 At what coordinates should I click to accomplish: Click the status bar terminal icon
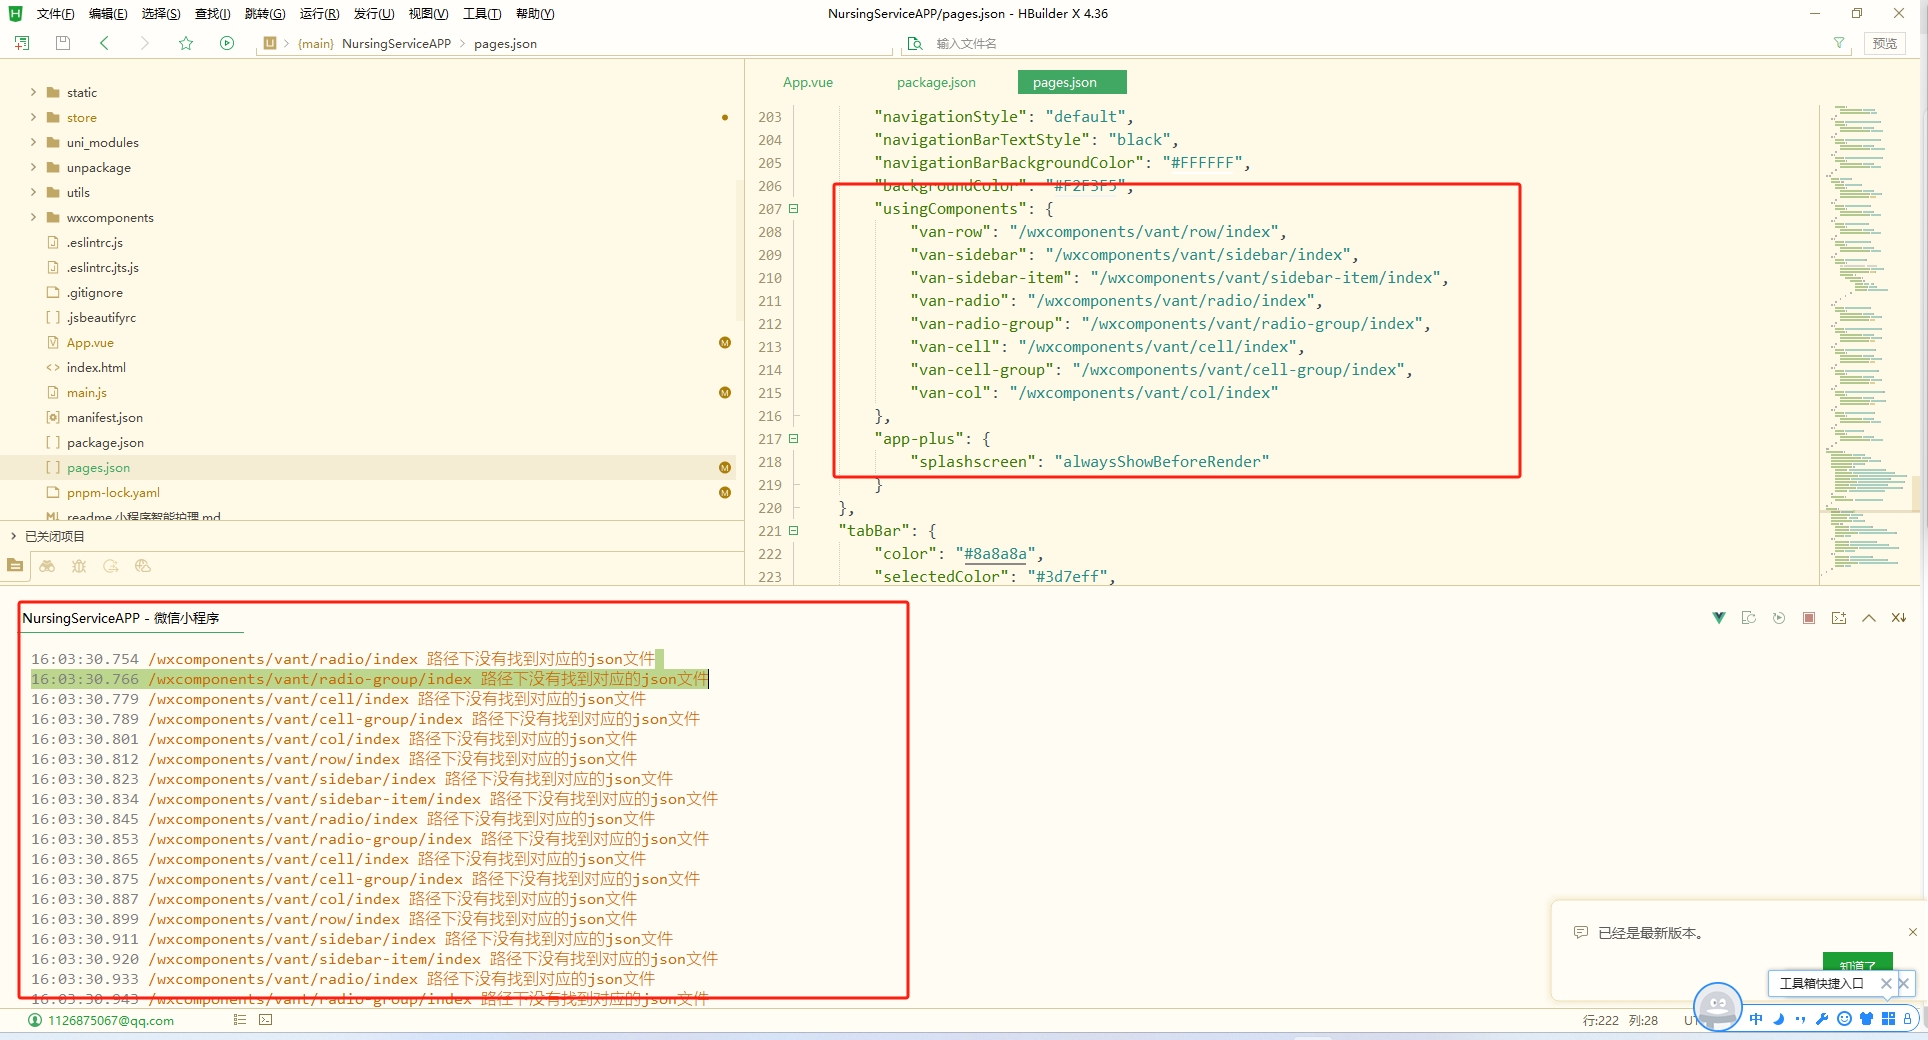pyautogui.click(x=265, y=1020)
